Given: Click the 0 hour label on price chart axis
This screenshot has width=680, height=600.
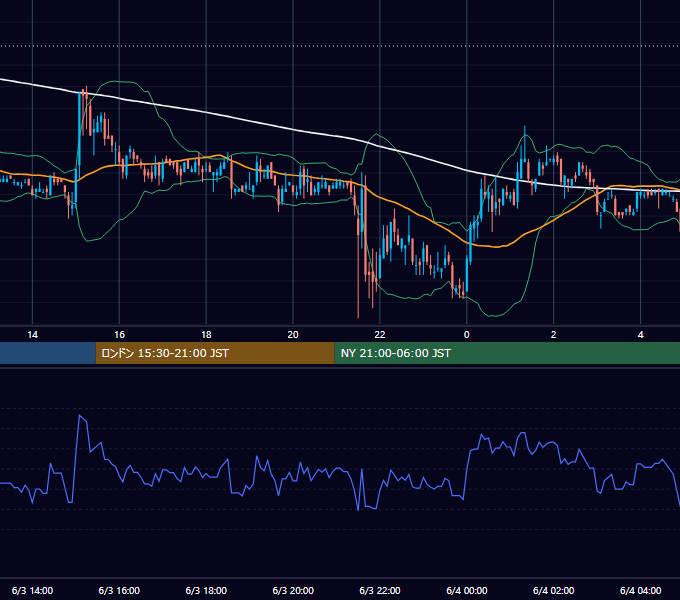Looking at the screenshot, I should point(467,335).
